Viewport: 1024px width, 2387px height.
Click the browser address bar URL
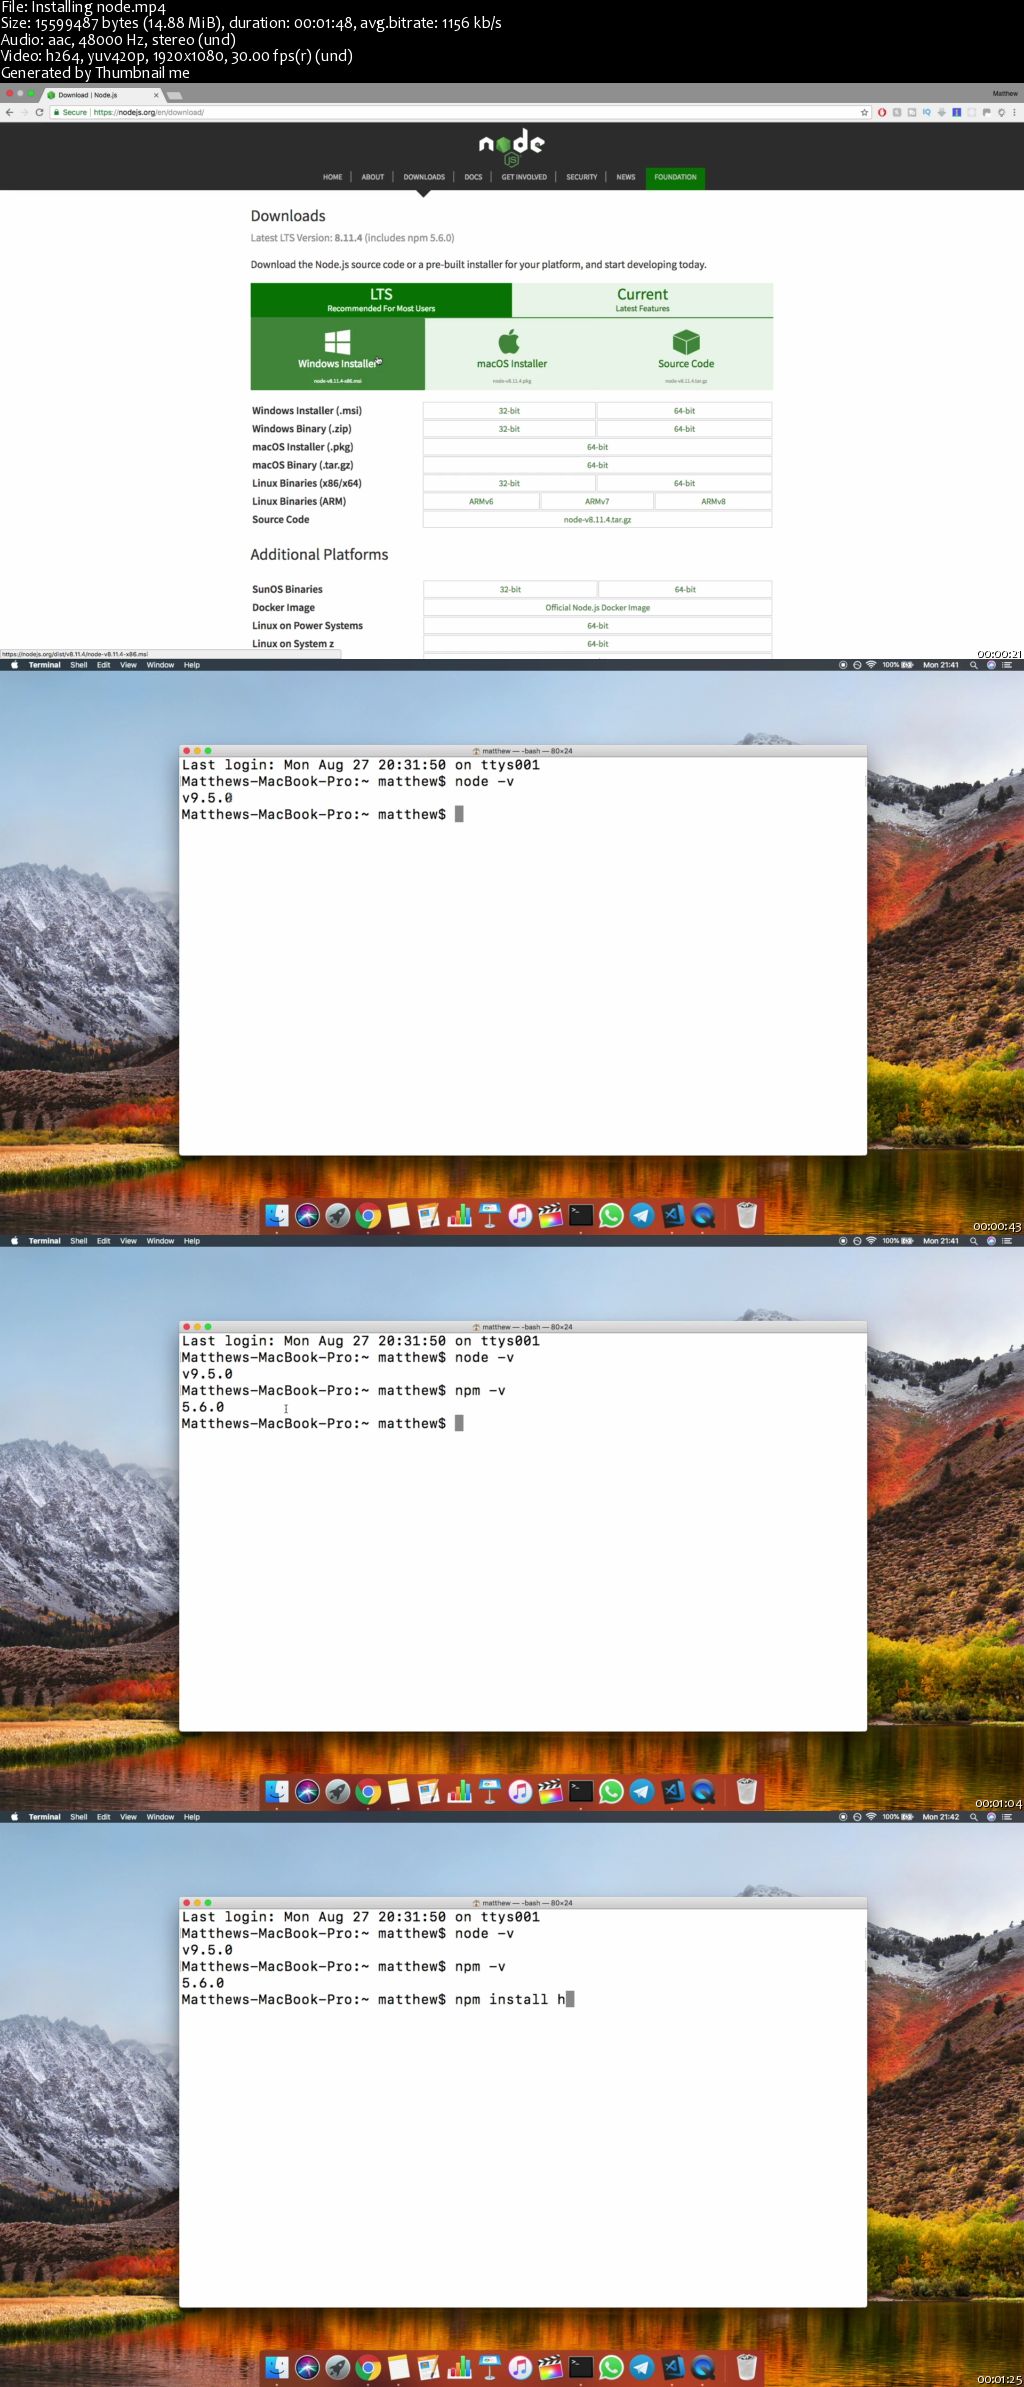148,112
